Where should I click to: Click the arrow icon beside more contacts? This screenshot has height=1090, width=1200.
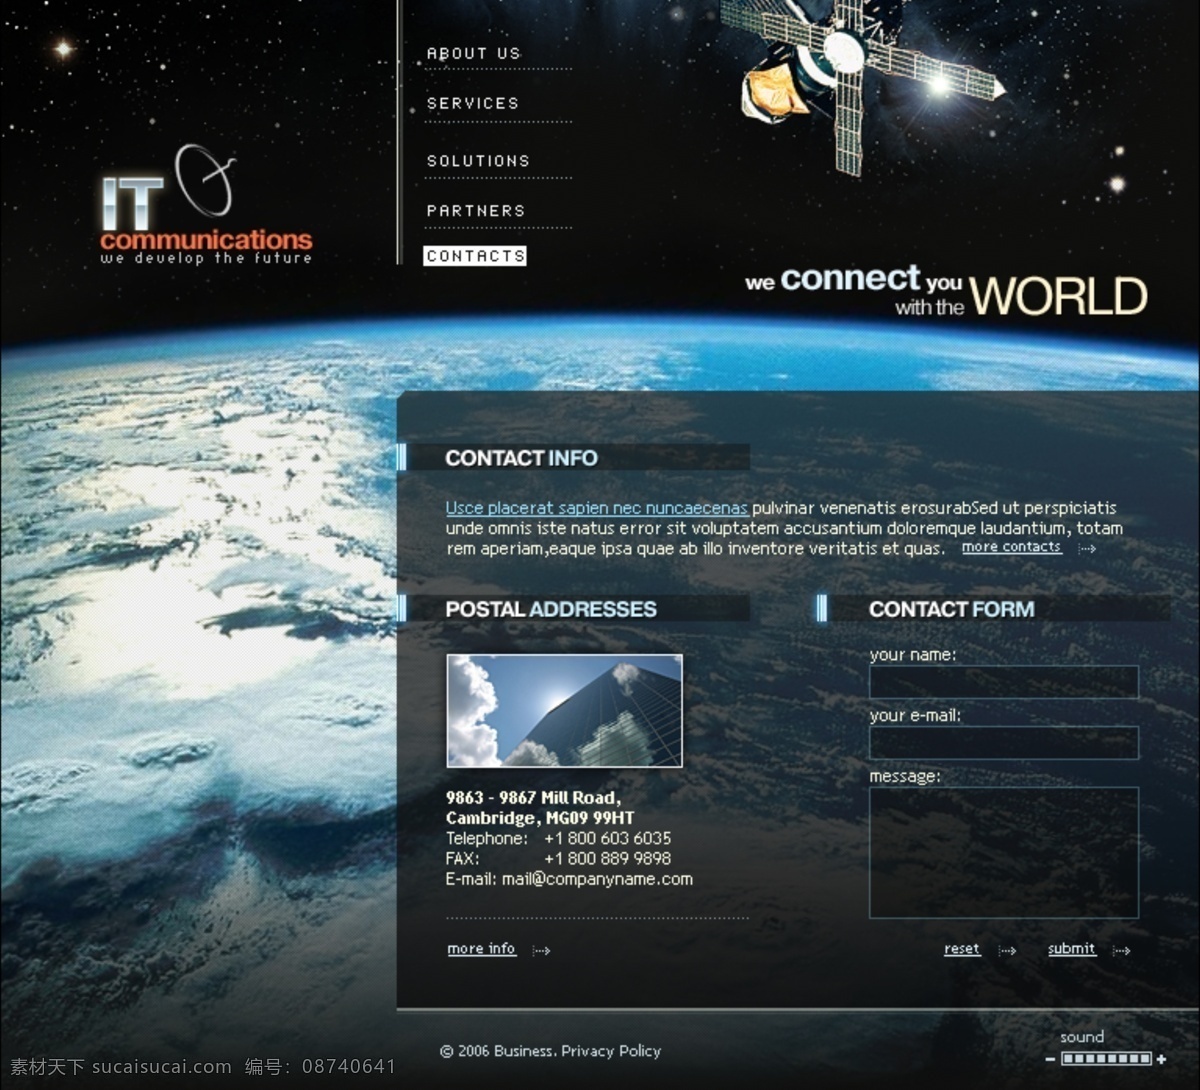[x=1087, y=548]
